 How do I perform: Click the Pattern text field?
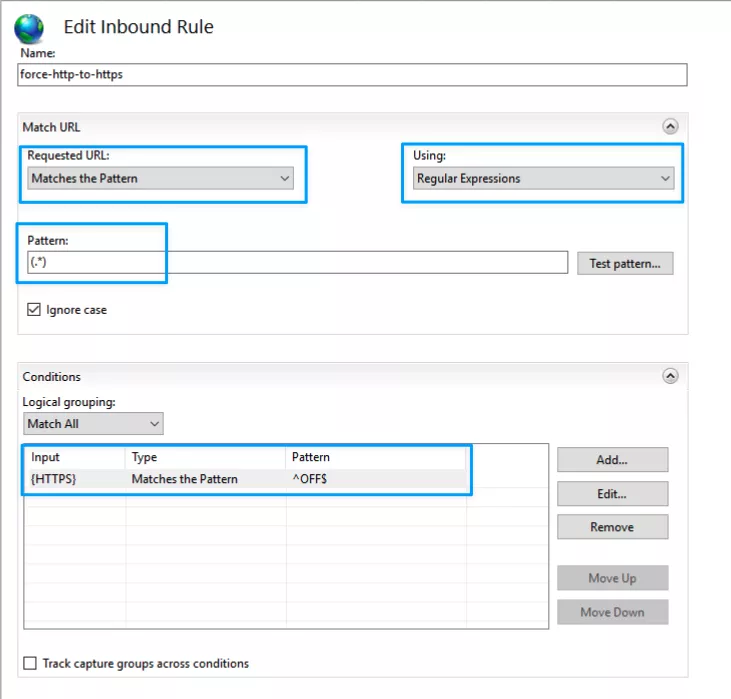(298, 263)
